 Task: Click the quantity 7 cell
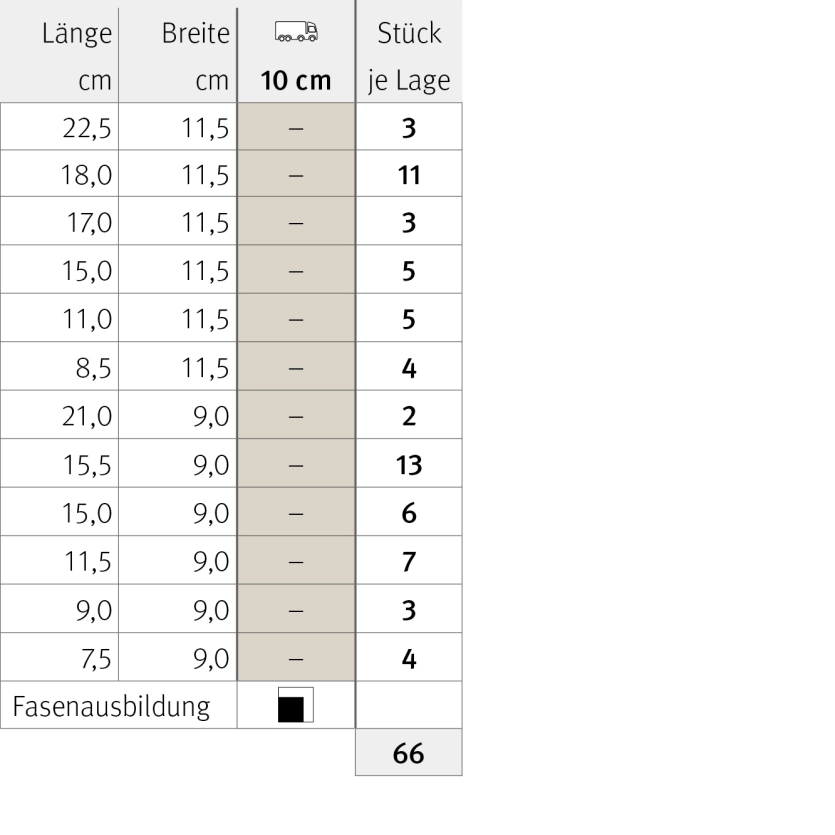click(409, 560)
